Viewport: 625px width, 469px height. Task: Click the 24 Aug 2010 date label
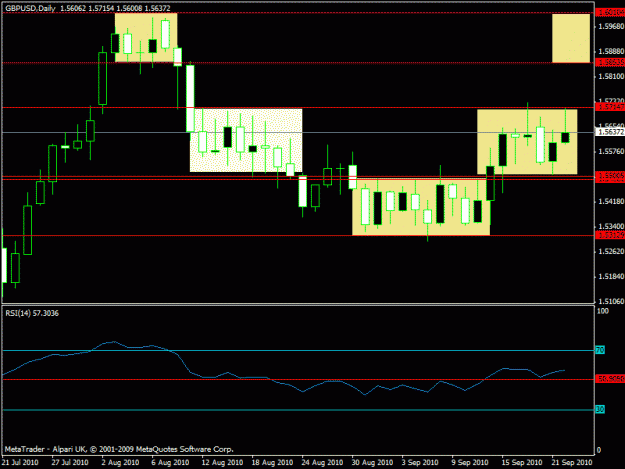(322, 462)
